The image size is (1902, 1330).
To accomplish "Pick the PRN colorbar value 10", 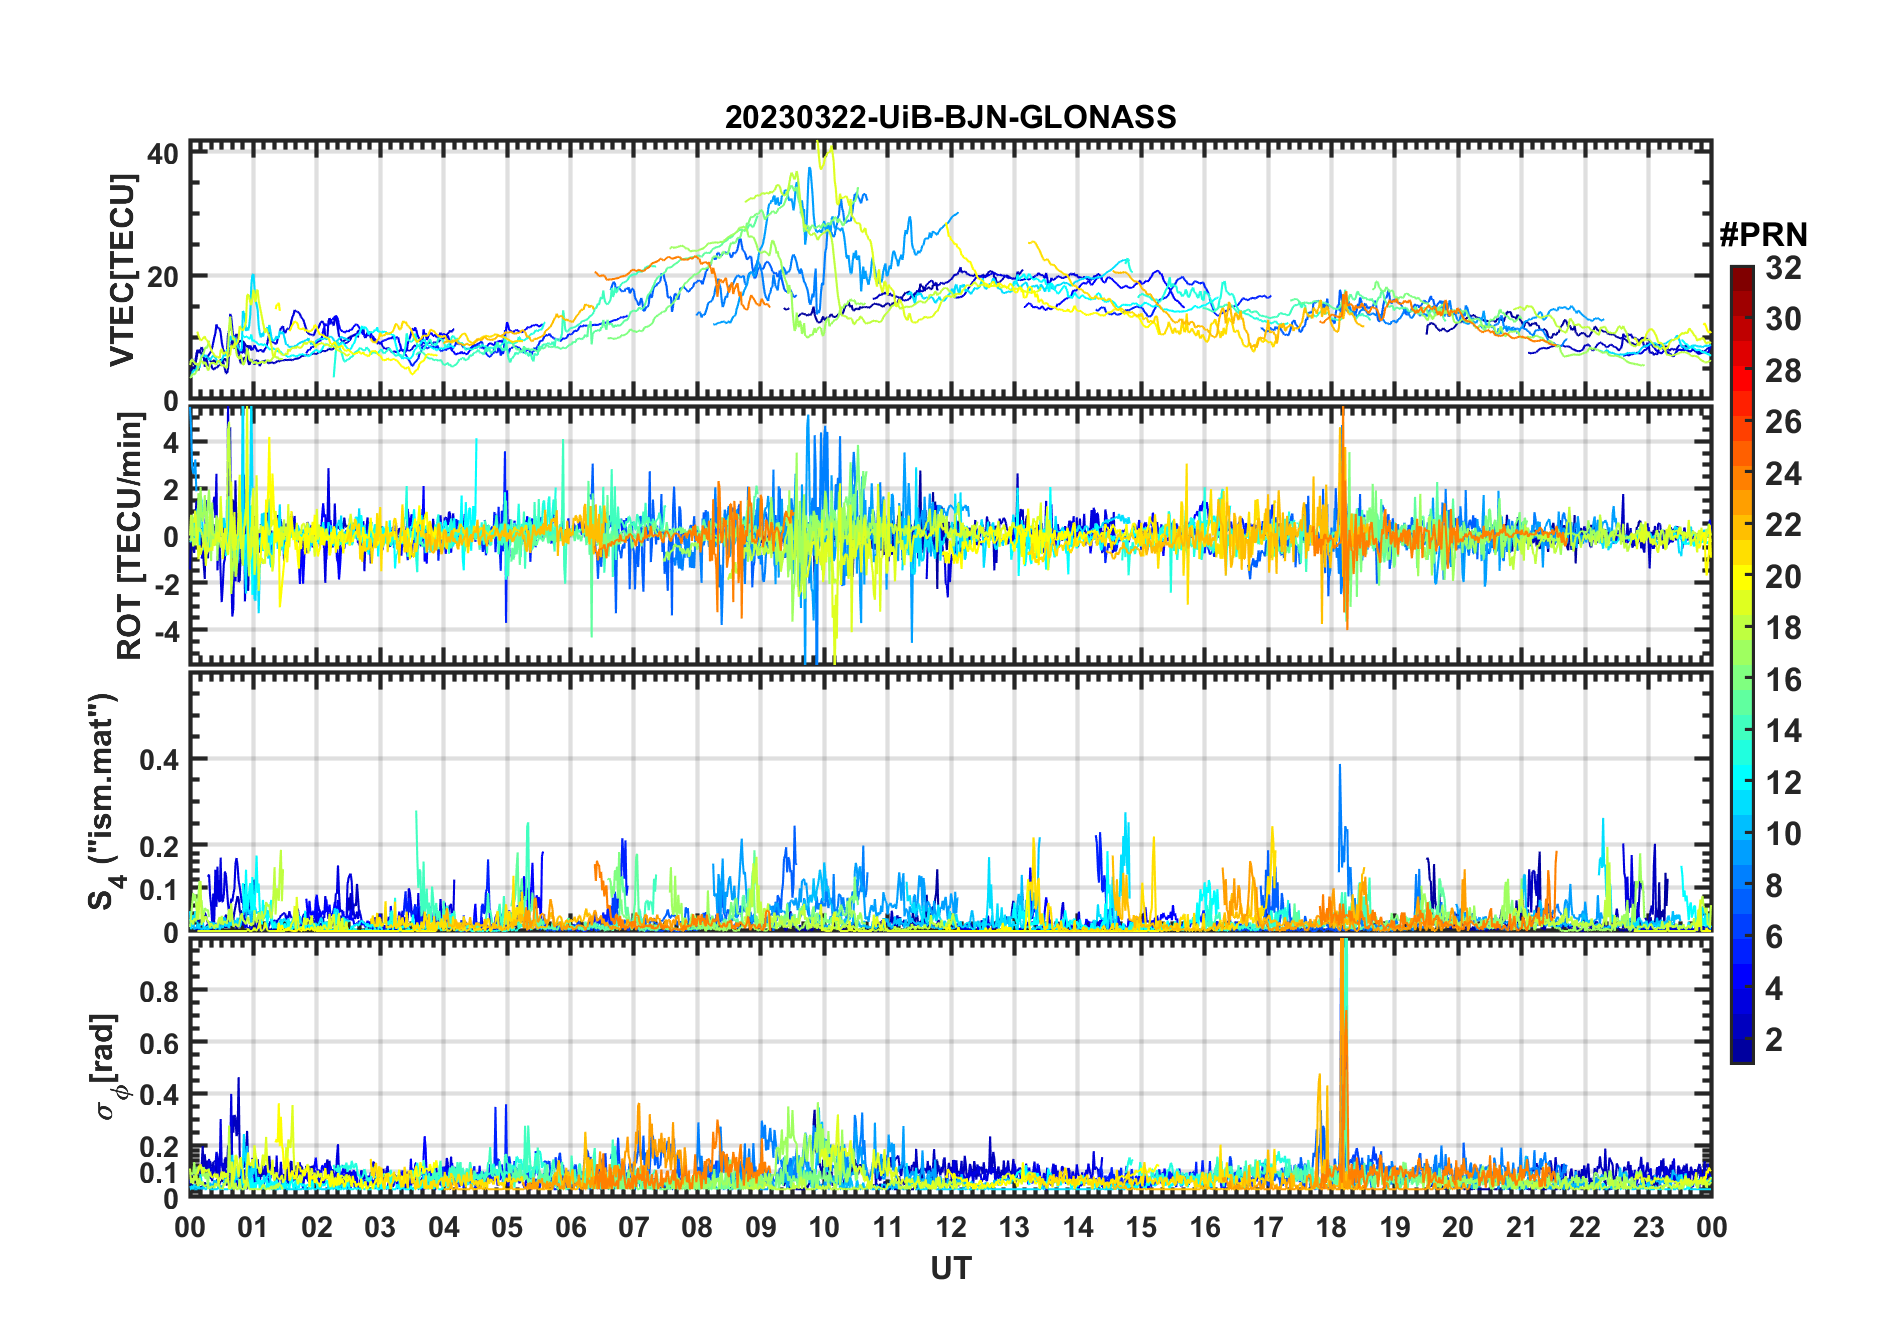I will 1783,834.
